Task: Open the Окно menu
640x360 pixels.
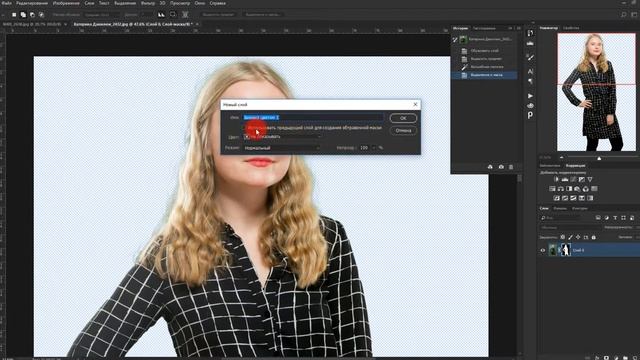Action: [x=200, y=3]
